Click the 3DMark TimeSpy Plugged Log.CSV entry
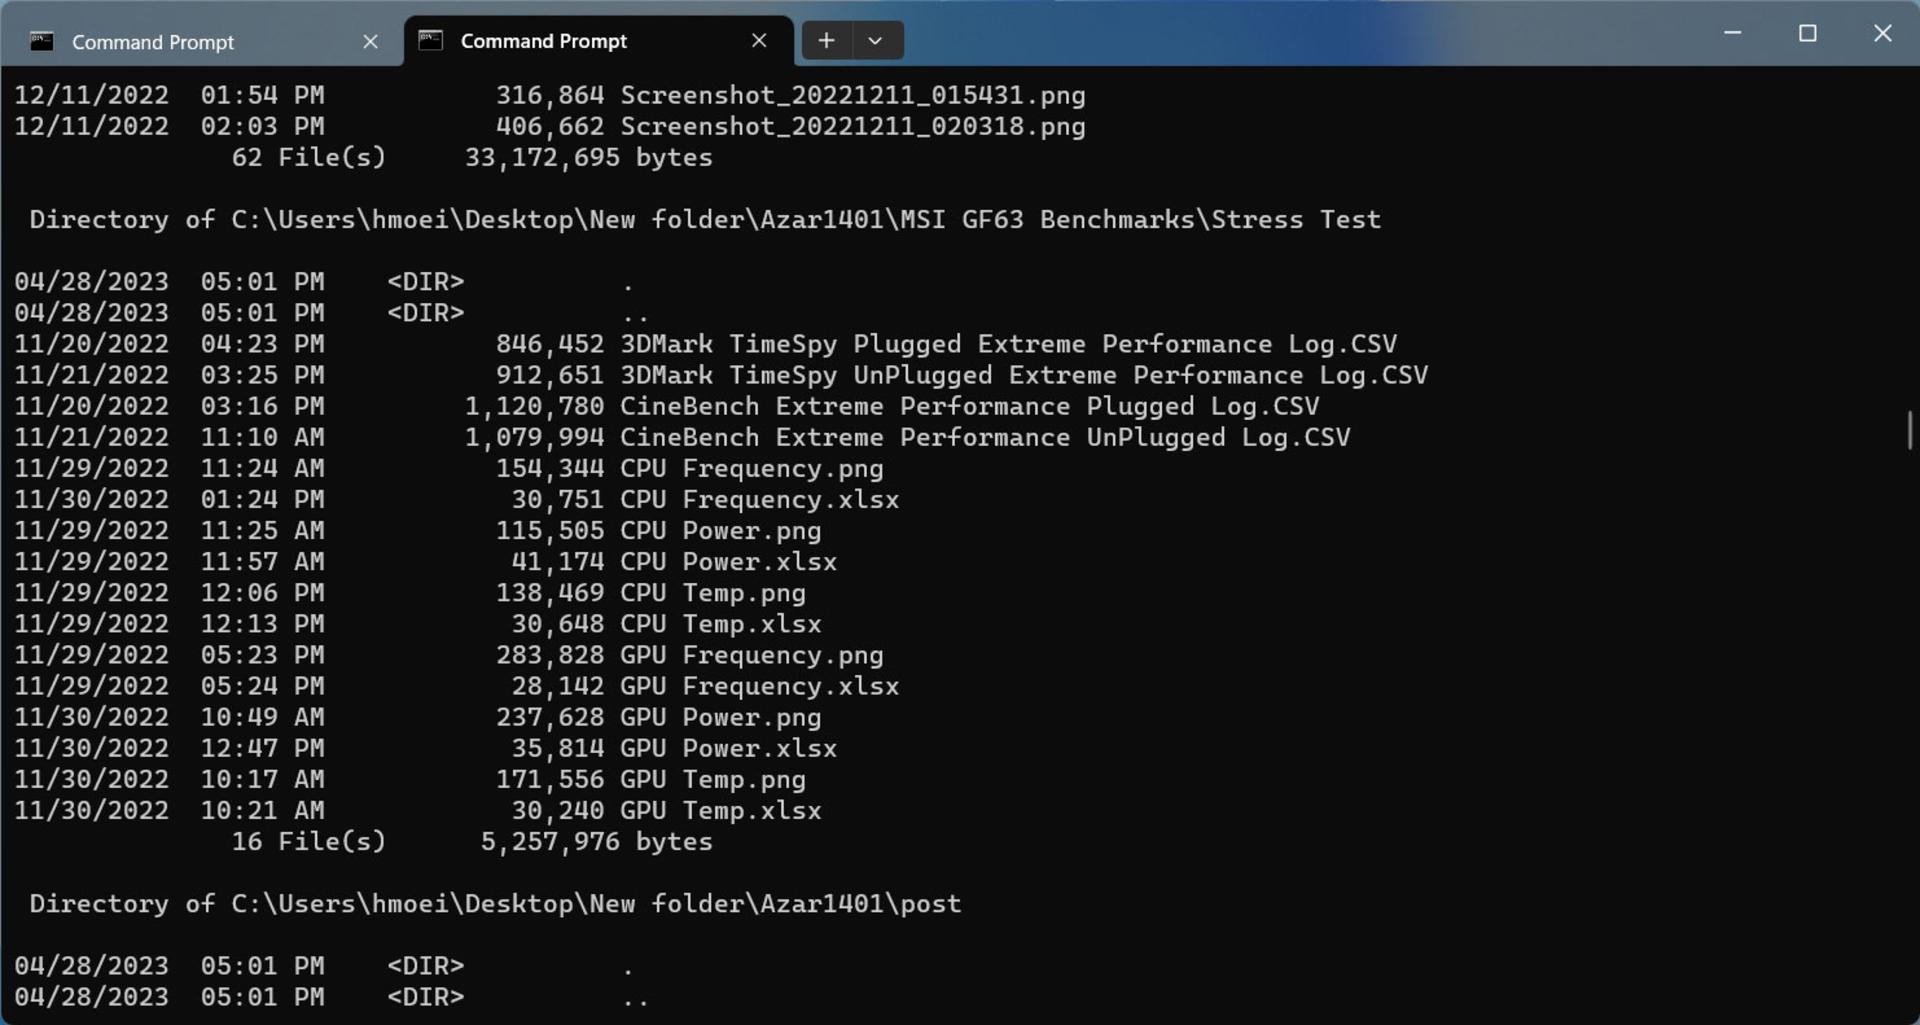Viewport: 1920px width, 1025px height. pos(706,345)
